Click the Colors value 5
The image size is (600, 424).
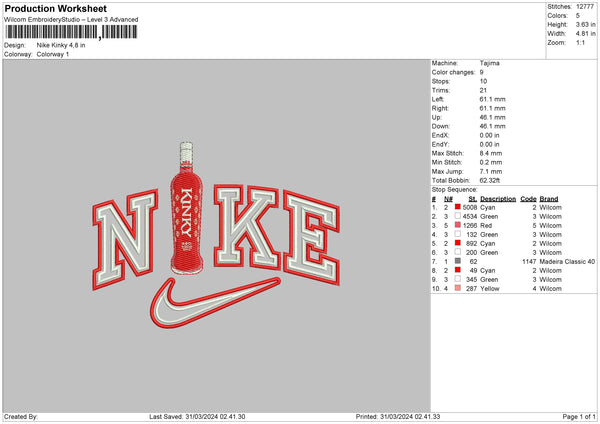(577, 16)
